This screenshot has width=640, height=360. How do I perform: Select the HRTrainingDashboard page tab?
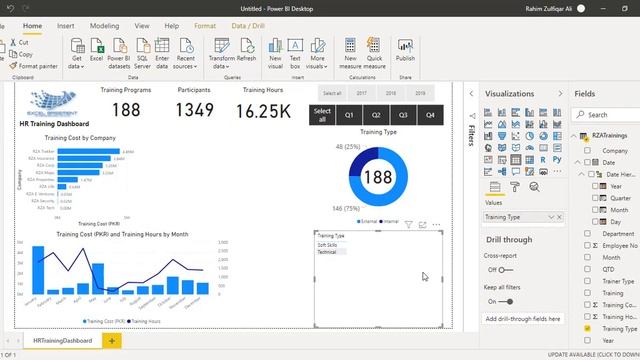point(62,340)
